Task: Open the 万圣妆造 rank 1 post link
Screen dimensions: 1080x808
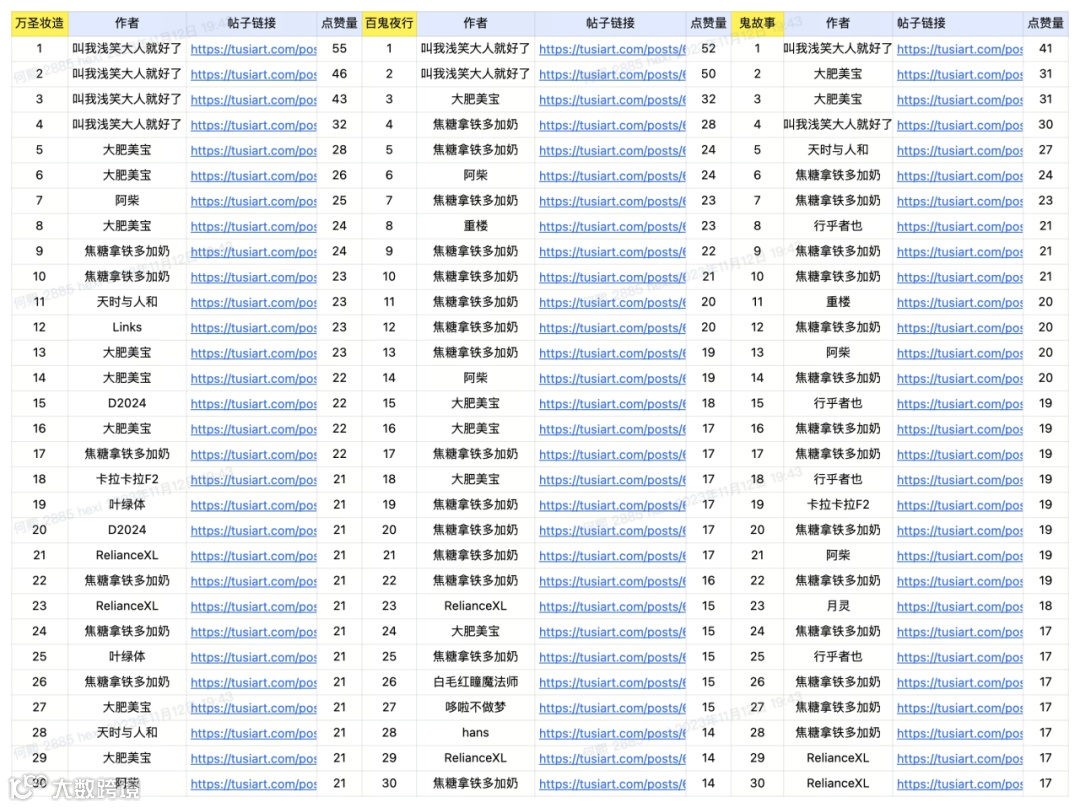Action: [253, 49]
